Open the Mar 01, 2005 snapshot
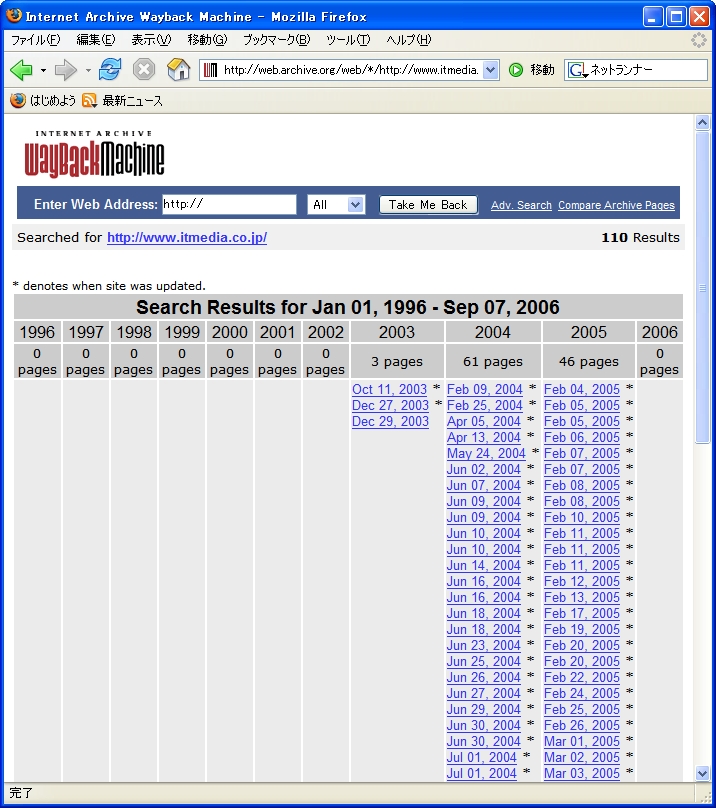Viewport: 716px width, 808px height. click(x=581, y=741)
